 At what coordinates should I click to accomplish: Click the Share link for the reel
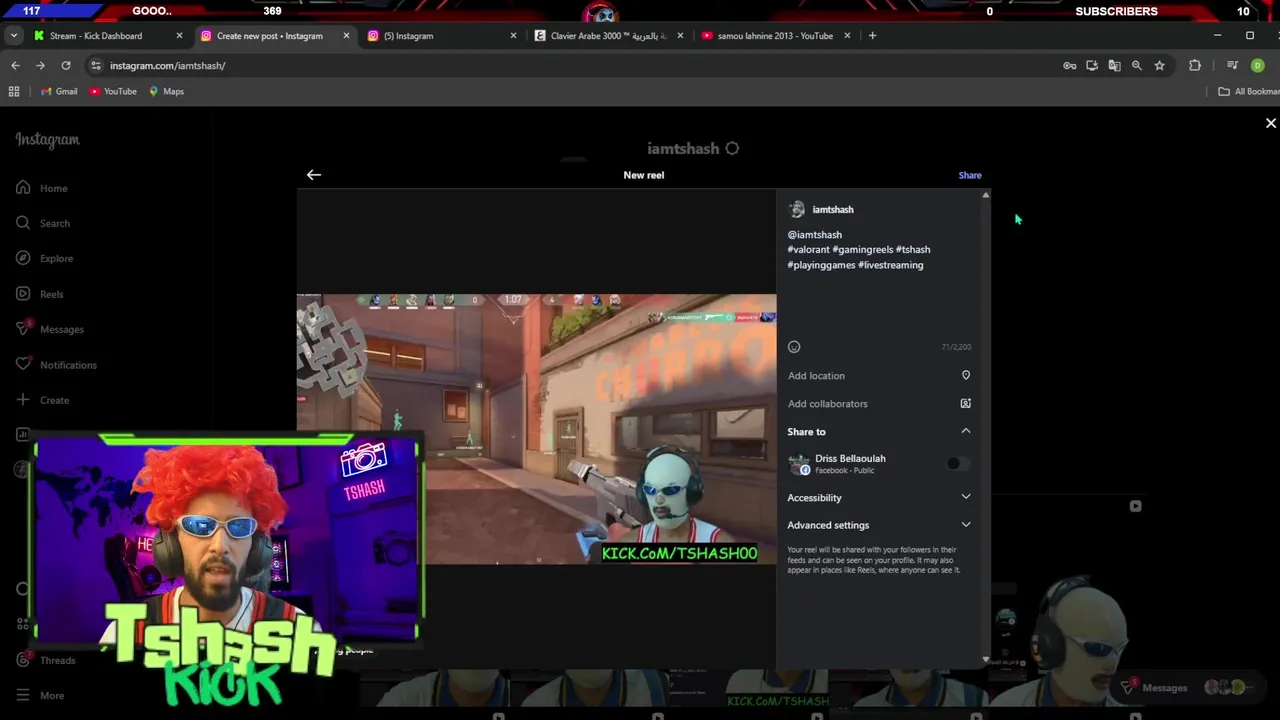pyautogui.click(x=970, y=175)
